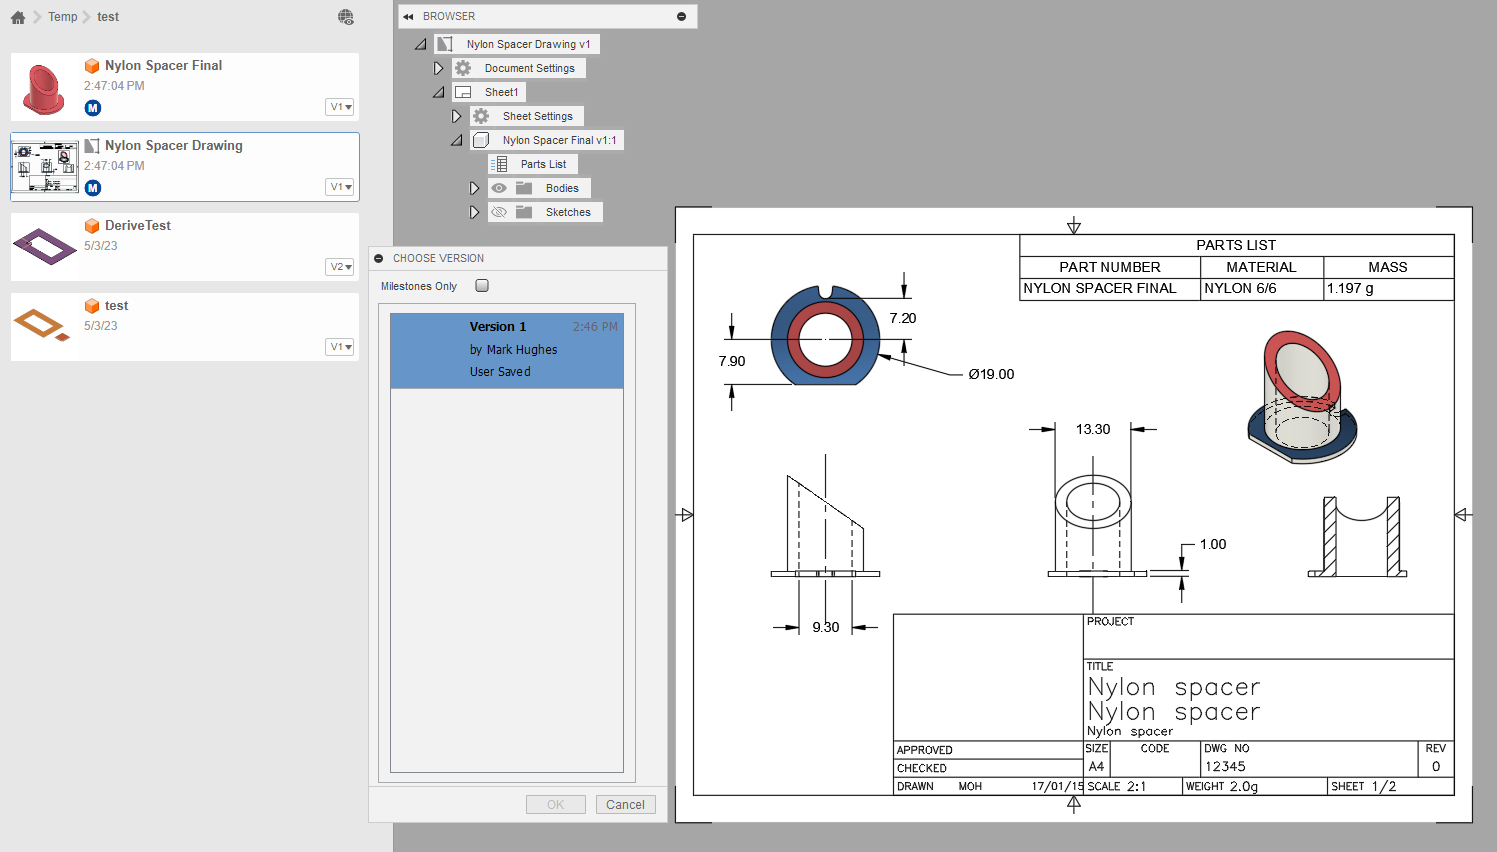Collapse the BROWSER panel with the double-arrow icon

408,17
